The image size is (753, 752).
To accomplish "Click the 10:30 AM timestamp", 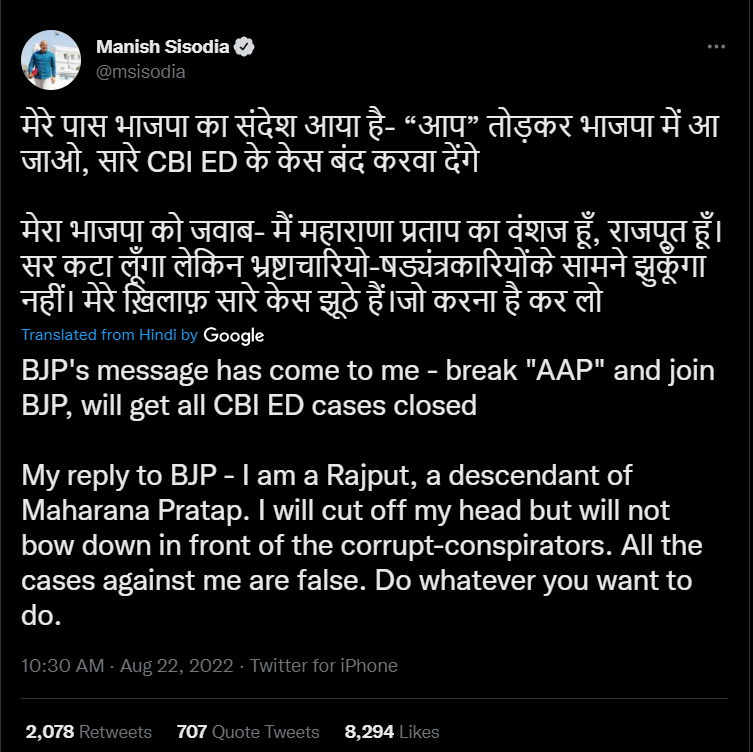I will (x=62, y=665).
